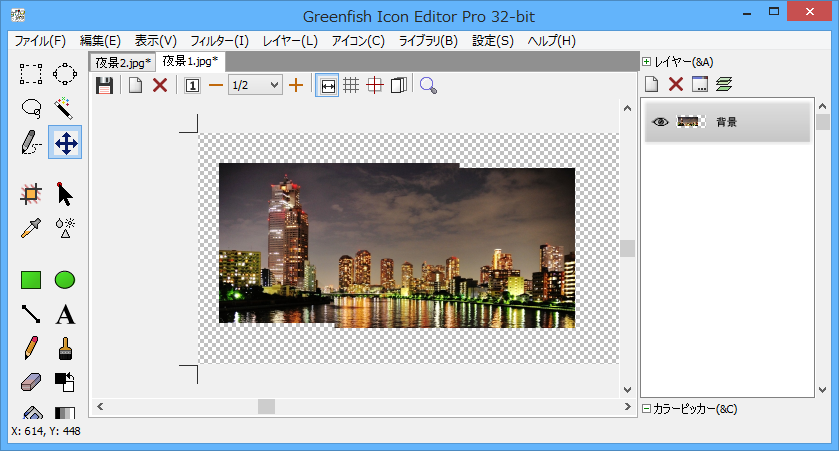839x451 pixels.
Task: Toggle the red center lines button
Action: (x=375, y=85)
